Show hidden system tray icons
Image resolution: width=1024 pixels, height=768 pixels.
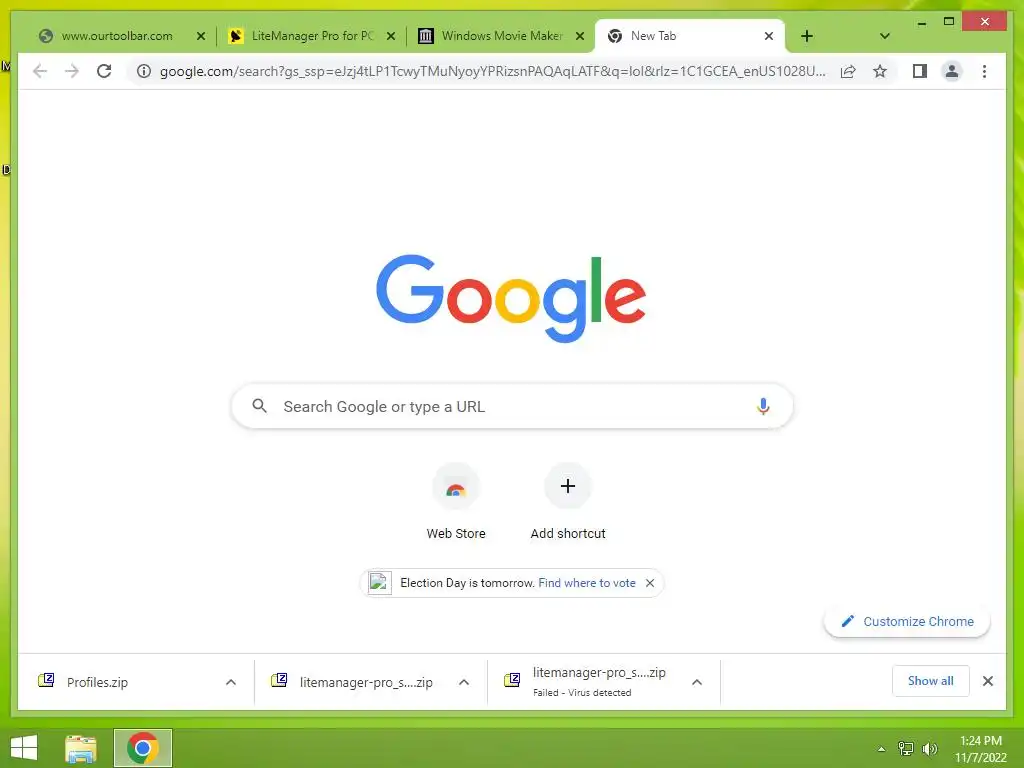click(x=881, y=749)
